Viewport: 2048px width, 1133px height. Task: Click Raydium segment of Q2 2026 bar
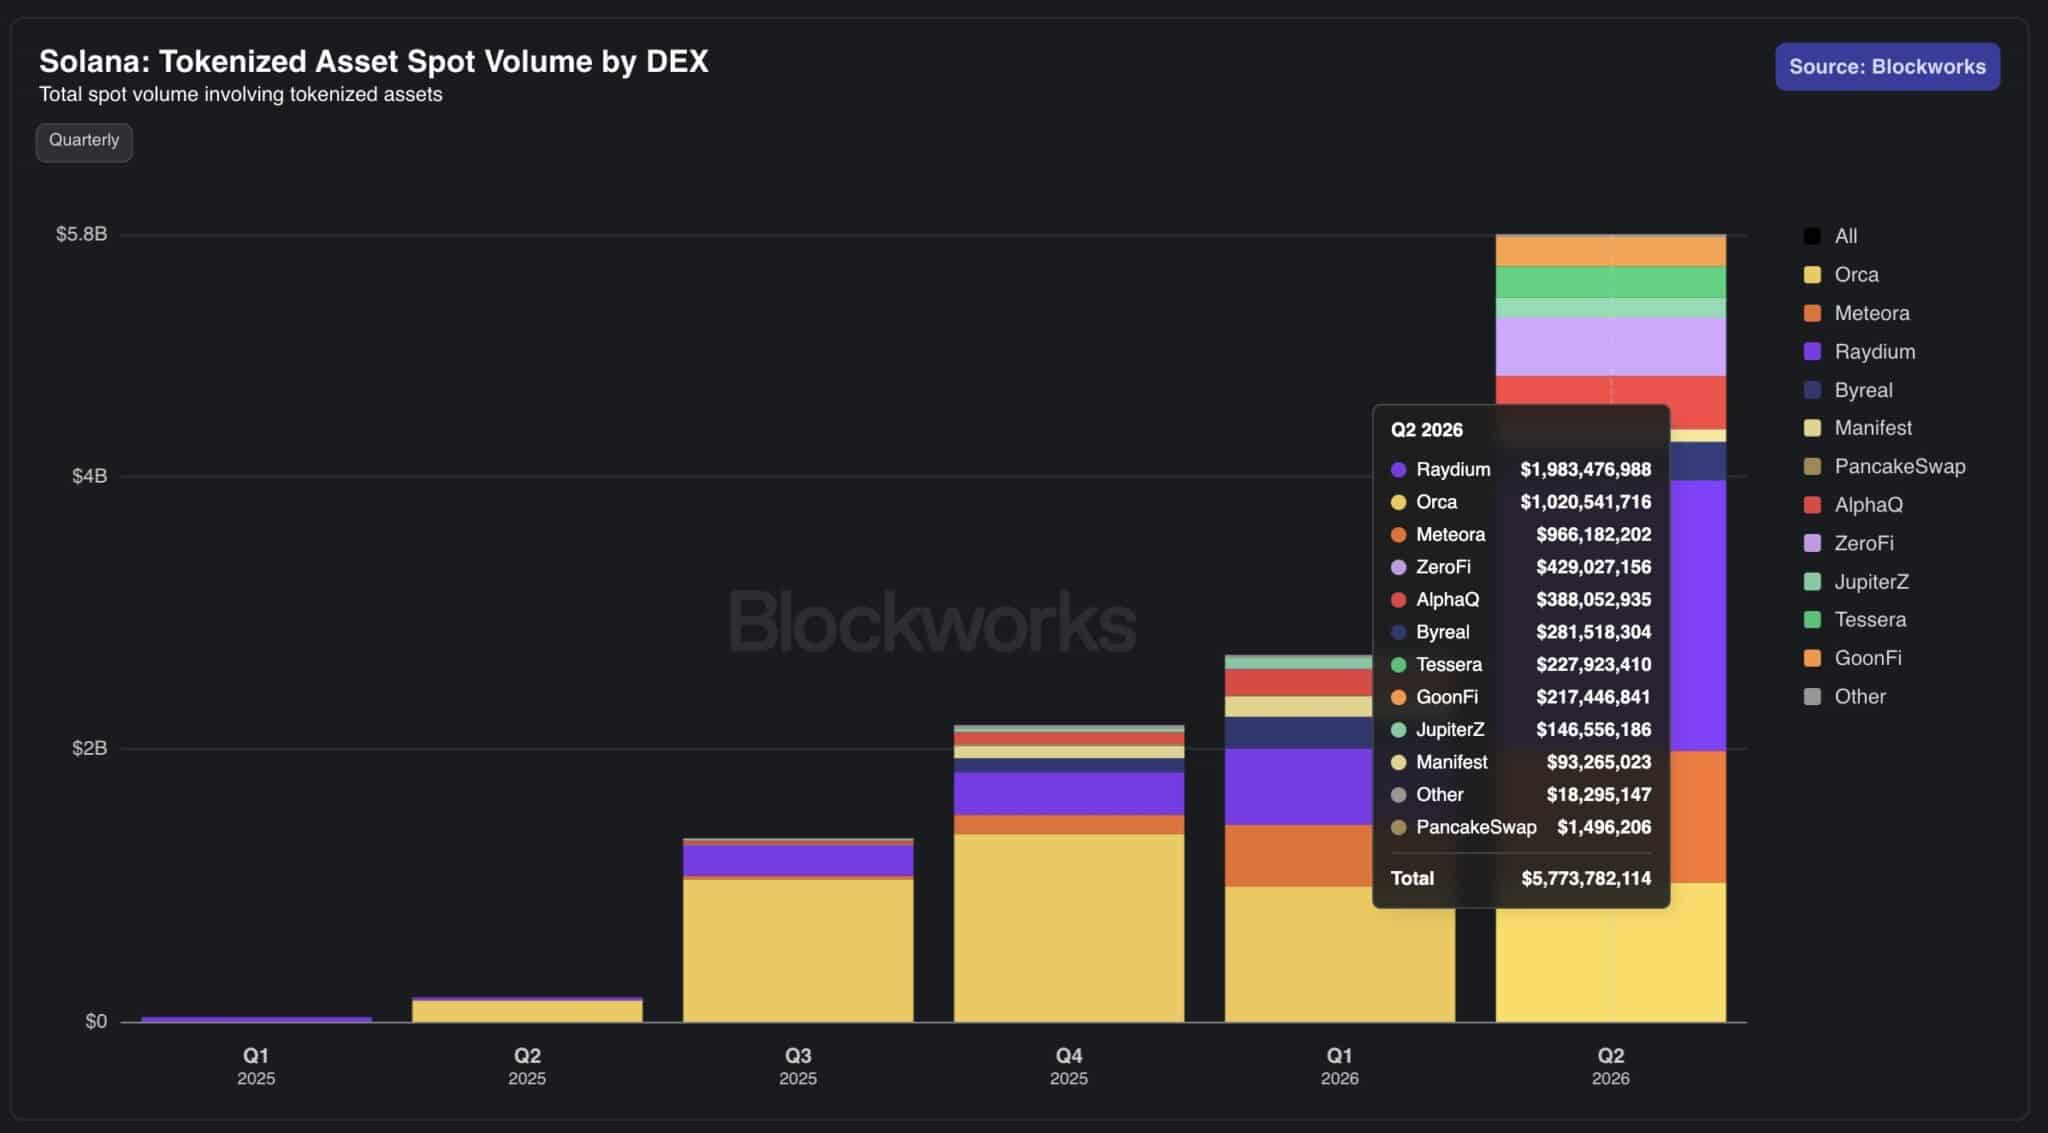[x=1698, y=616]
